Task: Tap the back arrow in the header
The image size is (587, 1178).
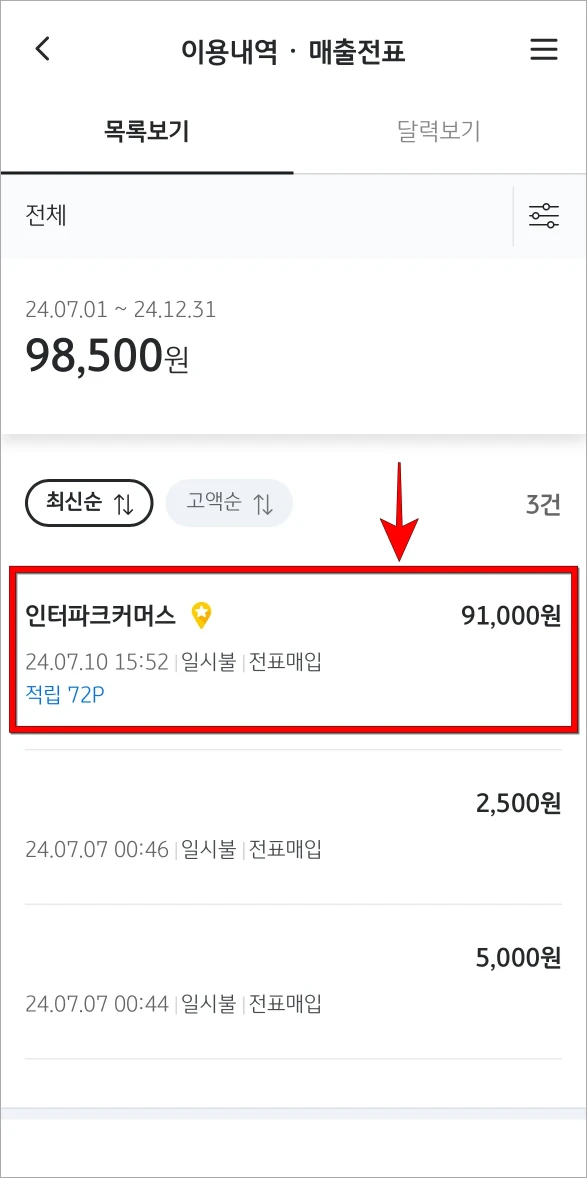Action: [41, 49]
